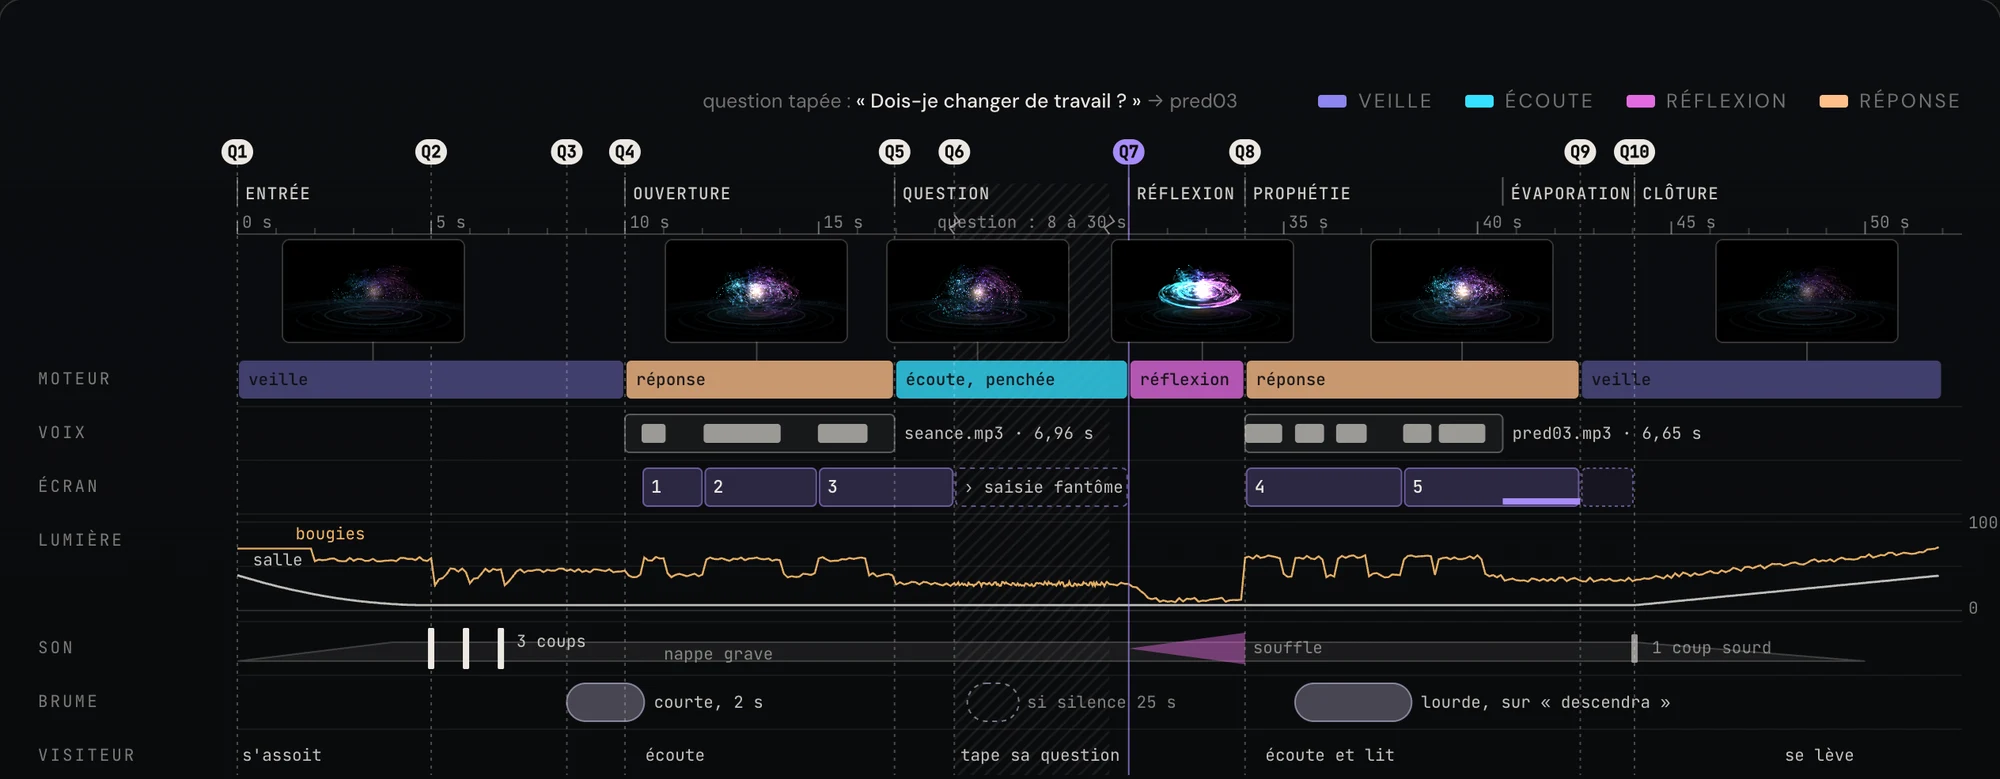
Task: Click the dashed circle for 'si silence 25 s'
Action: click(992, 702)
